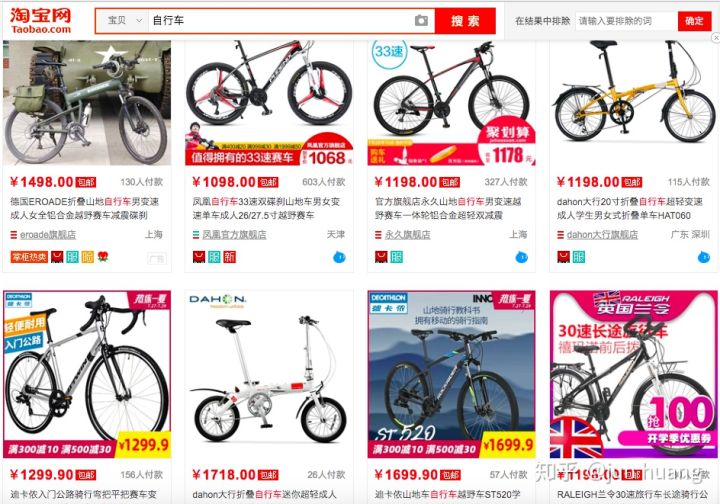Click blue Wangwang chat icon for dahon大行旗舰店
720x504 pixels.
pos(703,258)
